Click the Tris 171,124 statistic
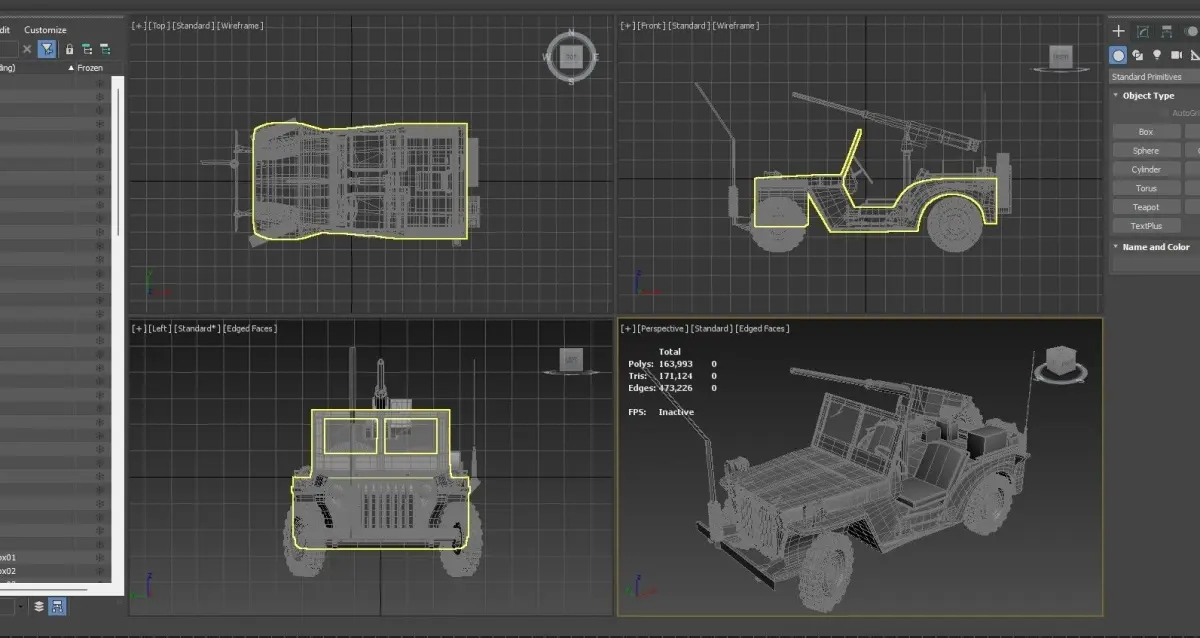 click(x=662, y=376)
